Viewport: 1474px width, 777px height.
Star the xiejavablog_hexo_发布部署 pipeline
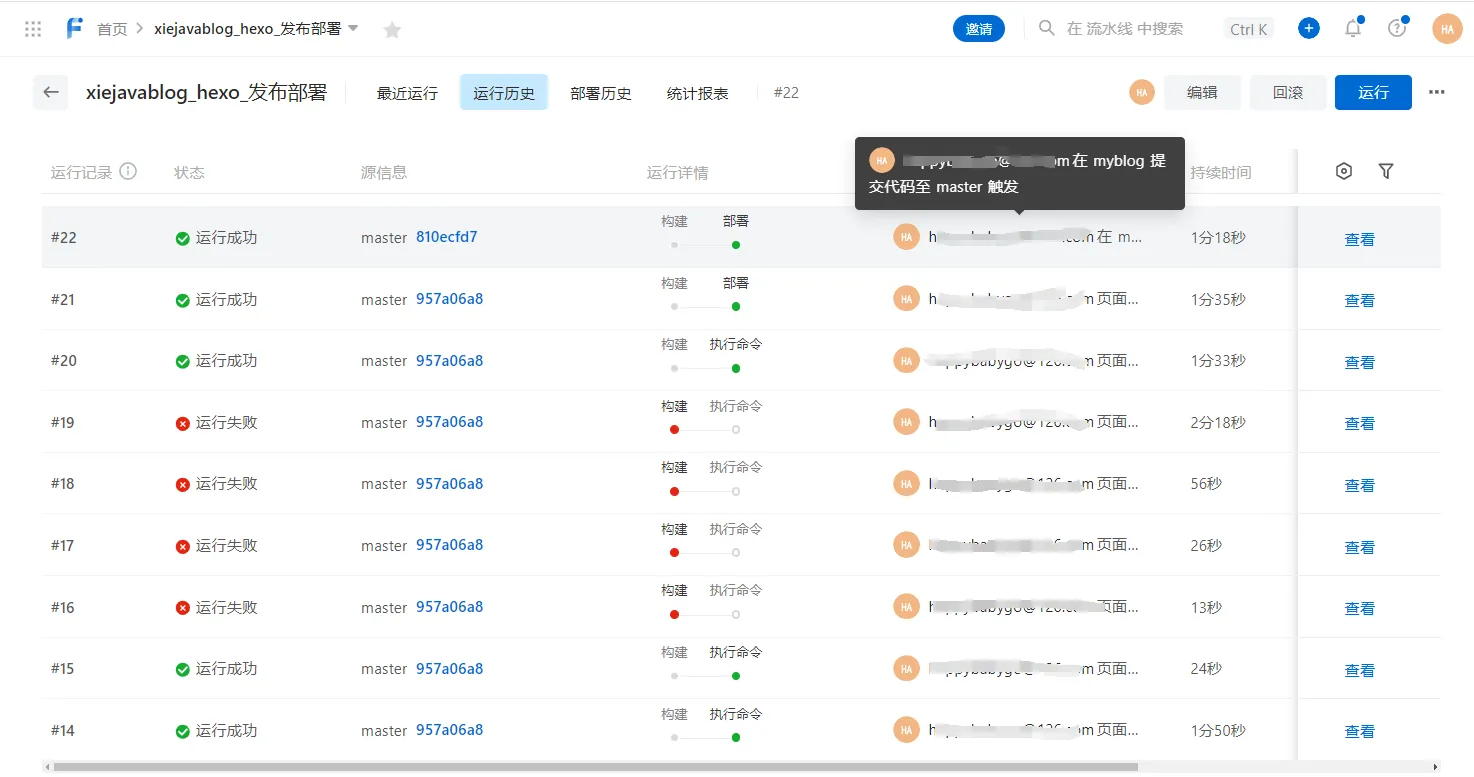[x=391, y=29]
